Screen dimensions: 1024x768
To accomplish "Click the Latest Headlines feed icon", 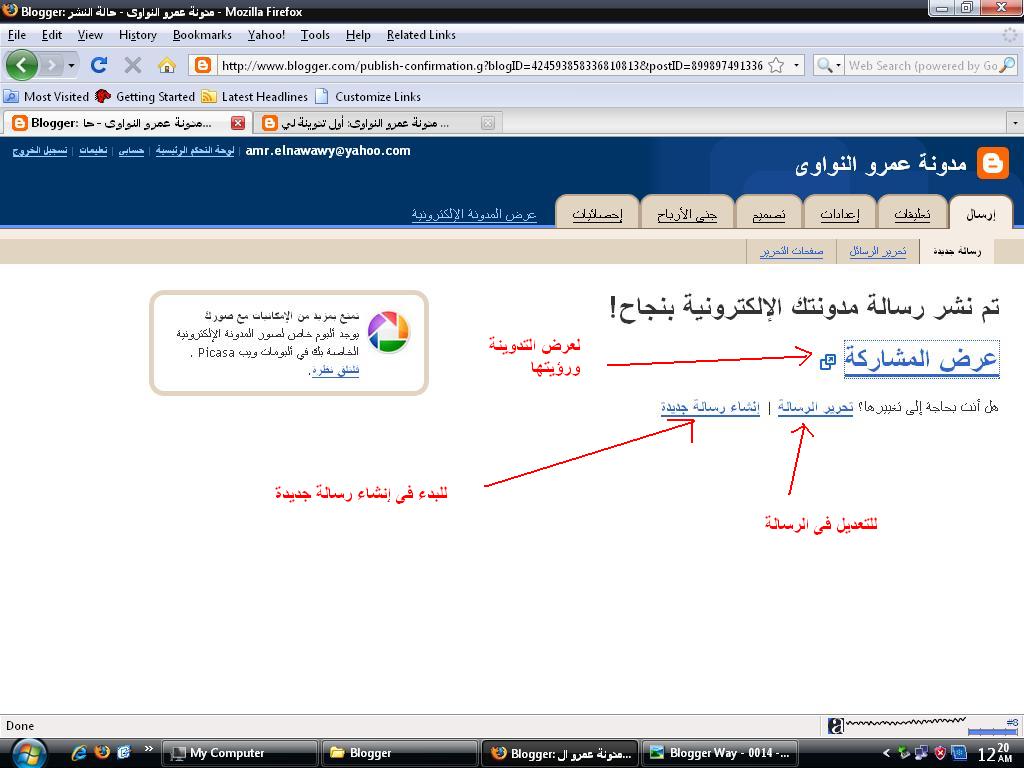I will [209, 97].
